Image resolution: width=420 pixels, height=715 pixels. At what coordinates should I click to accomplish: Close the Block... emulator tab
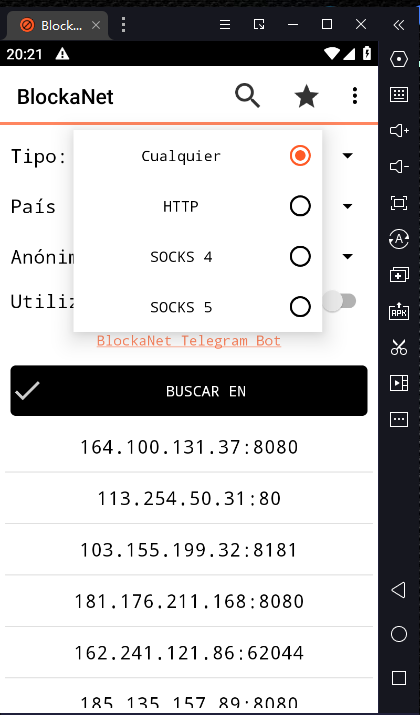point(96,25)
